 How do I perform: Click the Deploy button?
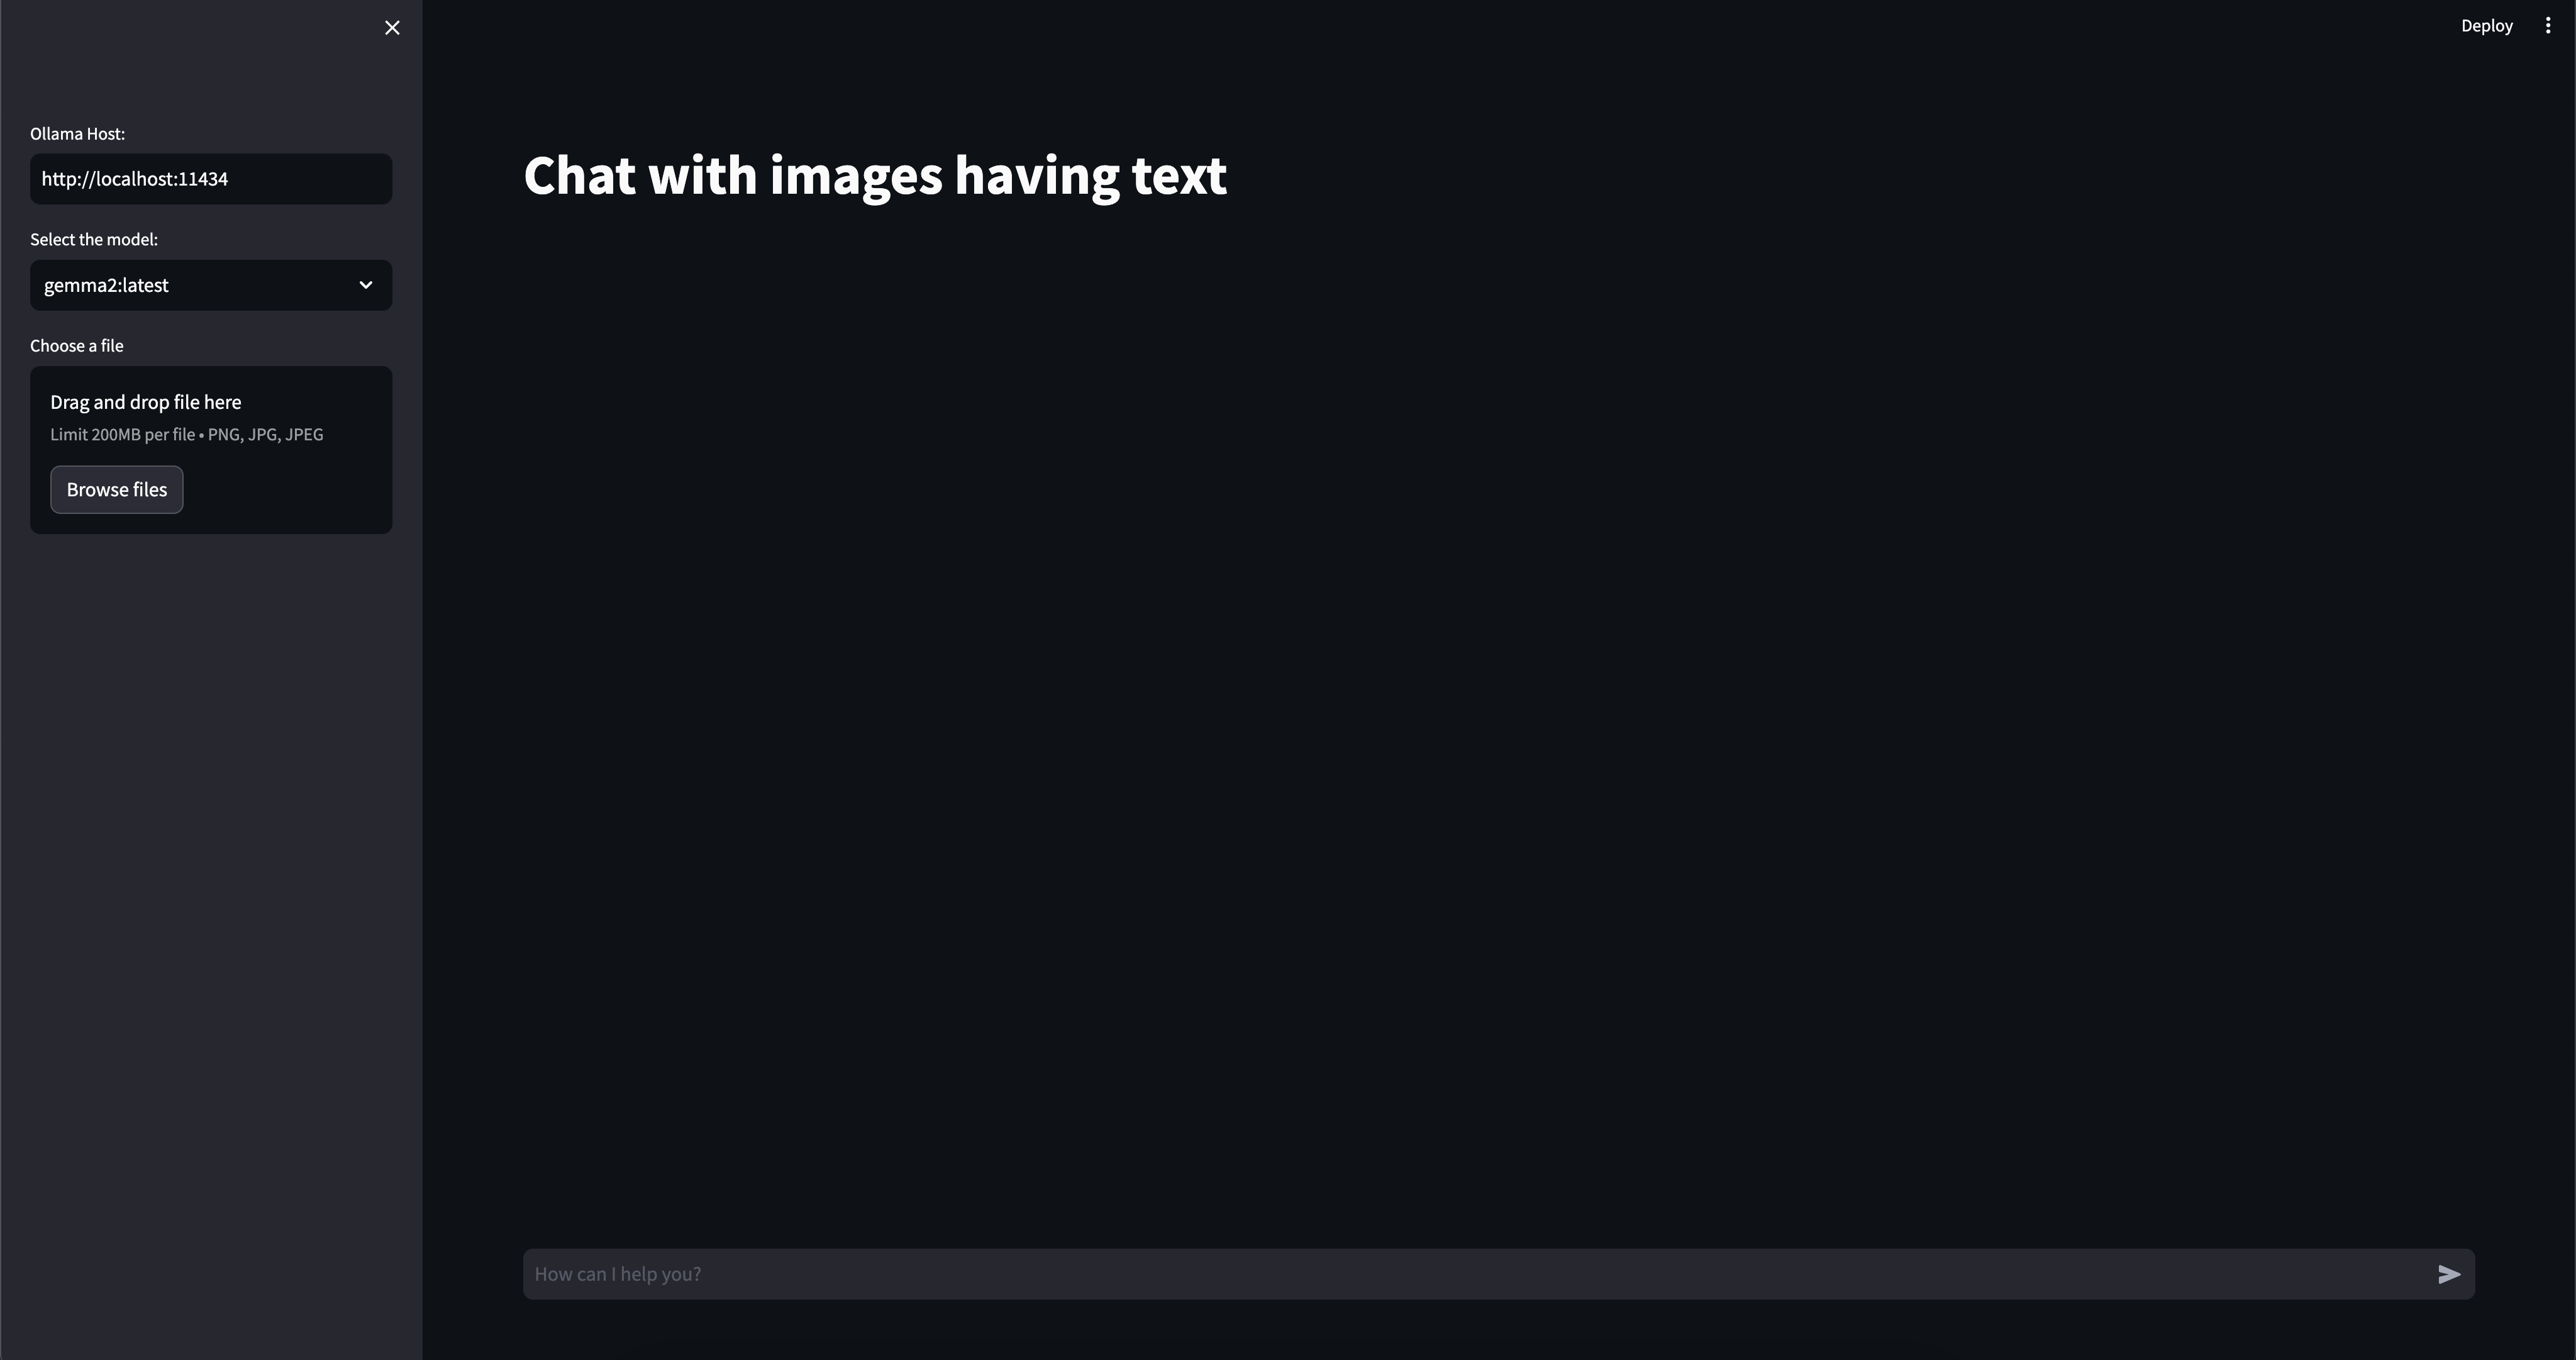[x=2487, y=26]
